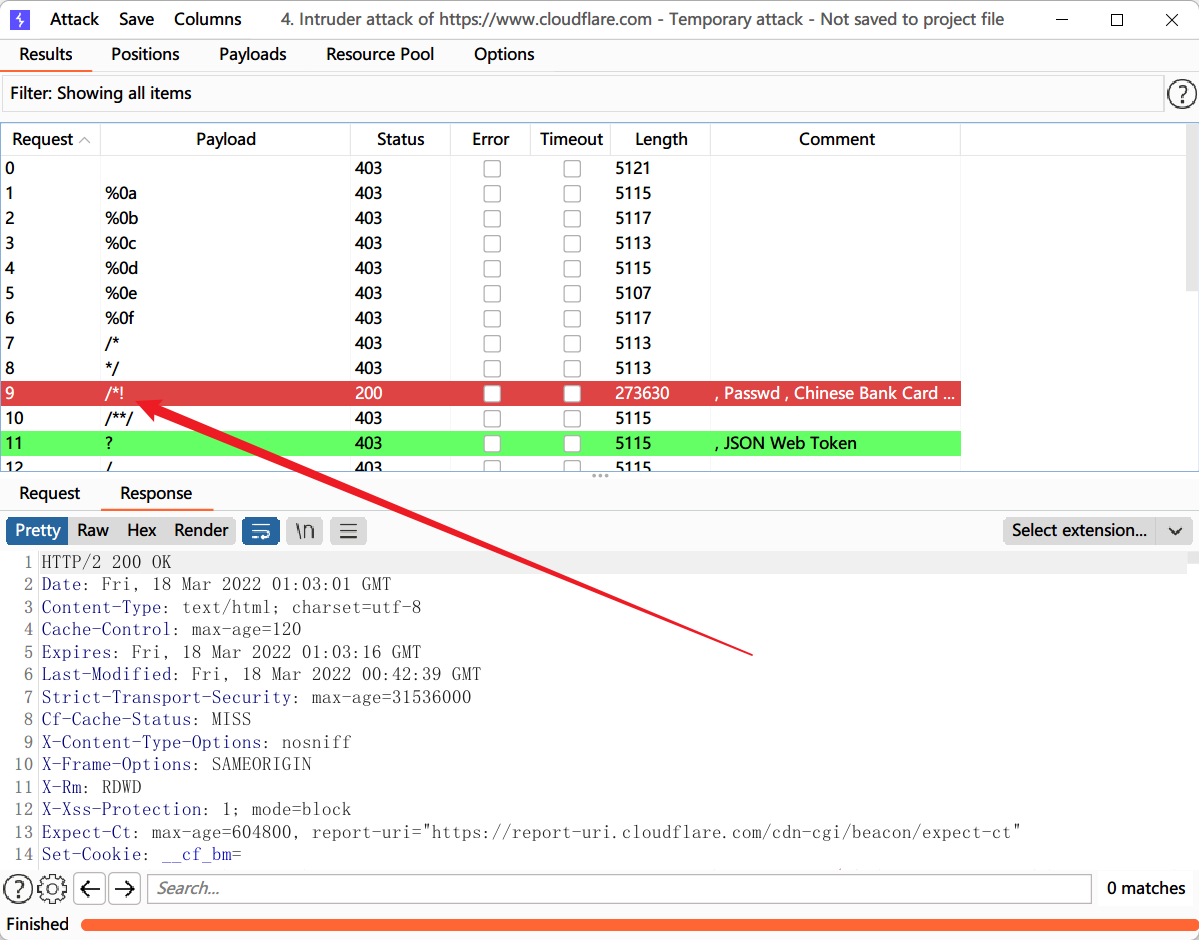This screenshot has width=1199, height=940.
Task: Focus the response Search input field
Action: (619, 889)
